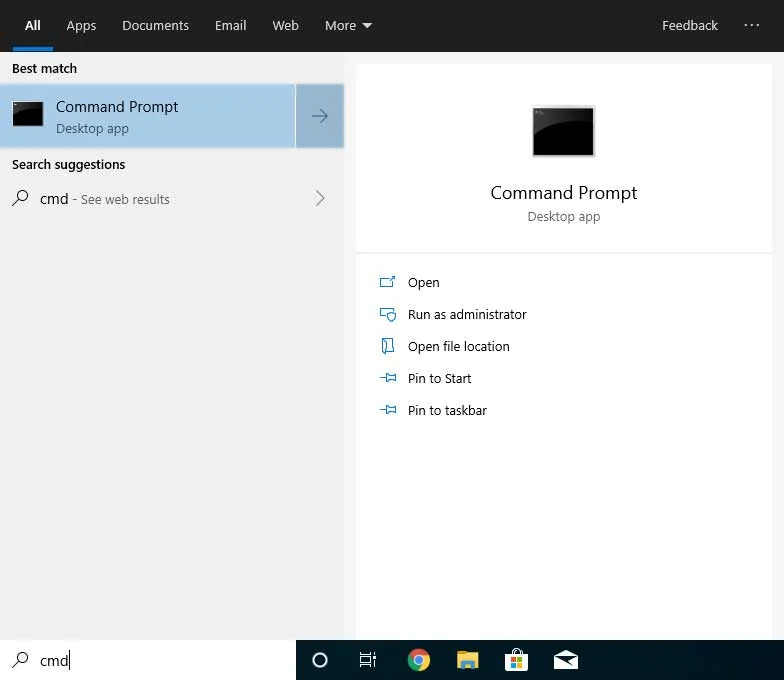Expand the cmd web results chevron
The height and width of the screenshot is (680, 784).
320,199
